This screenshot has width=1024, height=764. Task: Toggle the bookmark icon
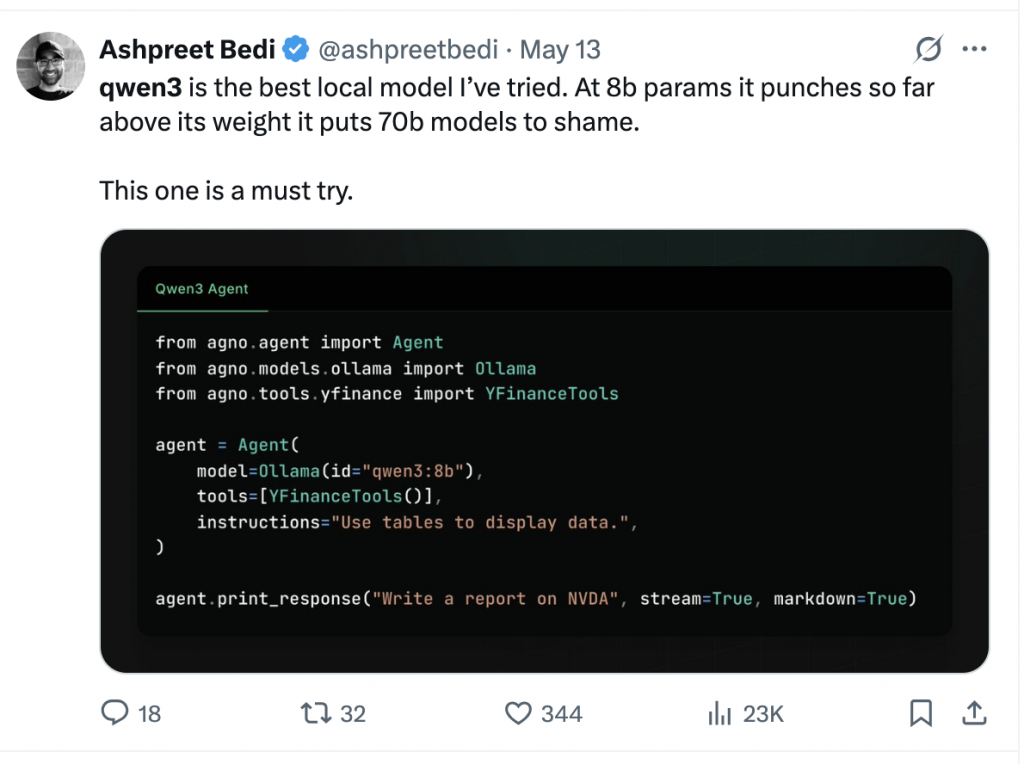click(921, 712)
